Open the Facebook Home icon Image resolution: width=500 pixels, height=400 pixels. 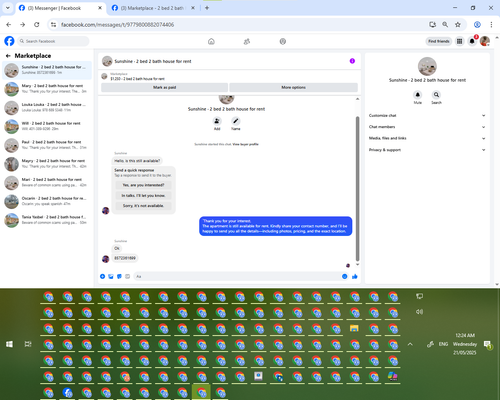coord(211,41)
